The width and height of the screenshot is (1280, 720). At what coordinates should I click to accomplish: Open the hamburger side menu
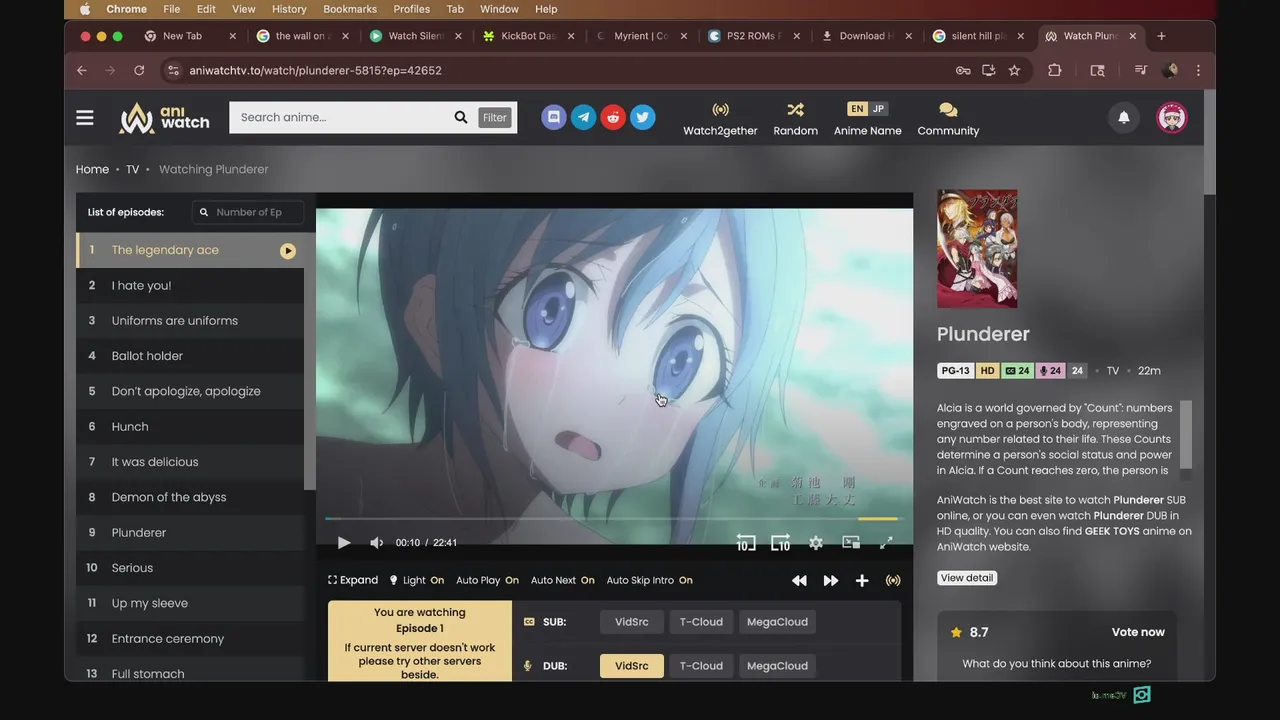coord(85,117)
